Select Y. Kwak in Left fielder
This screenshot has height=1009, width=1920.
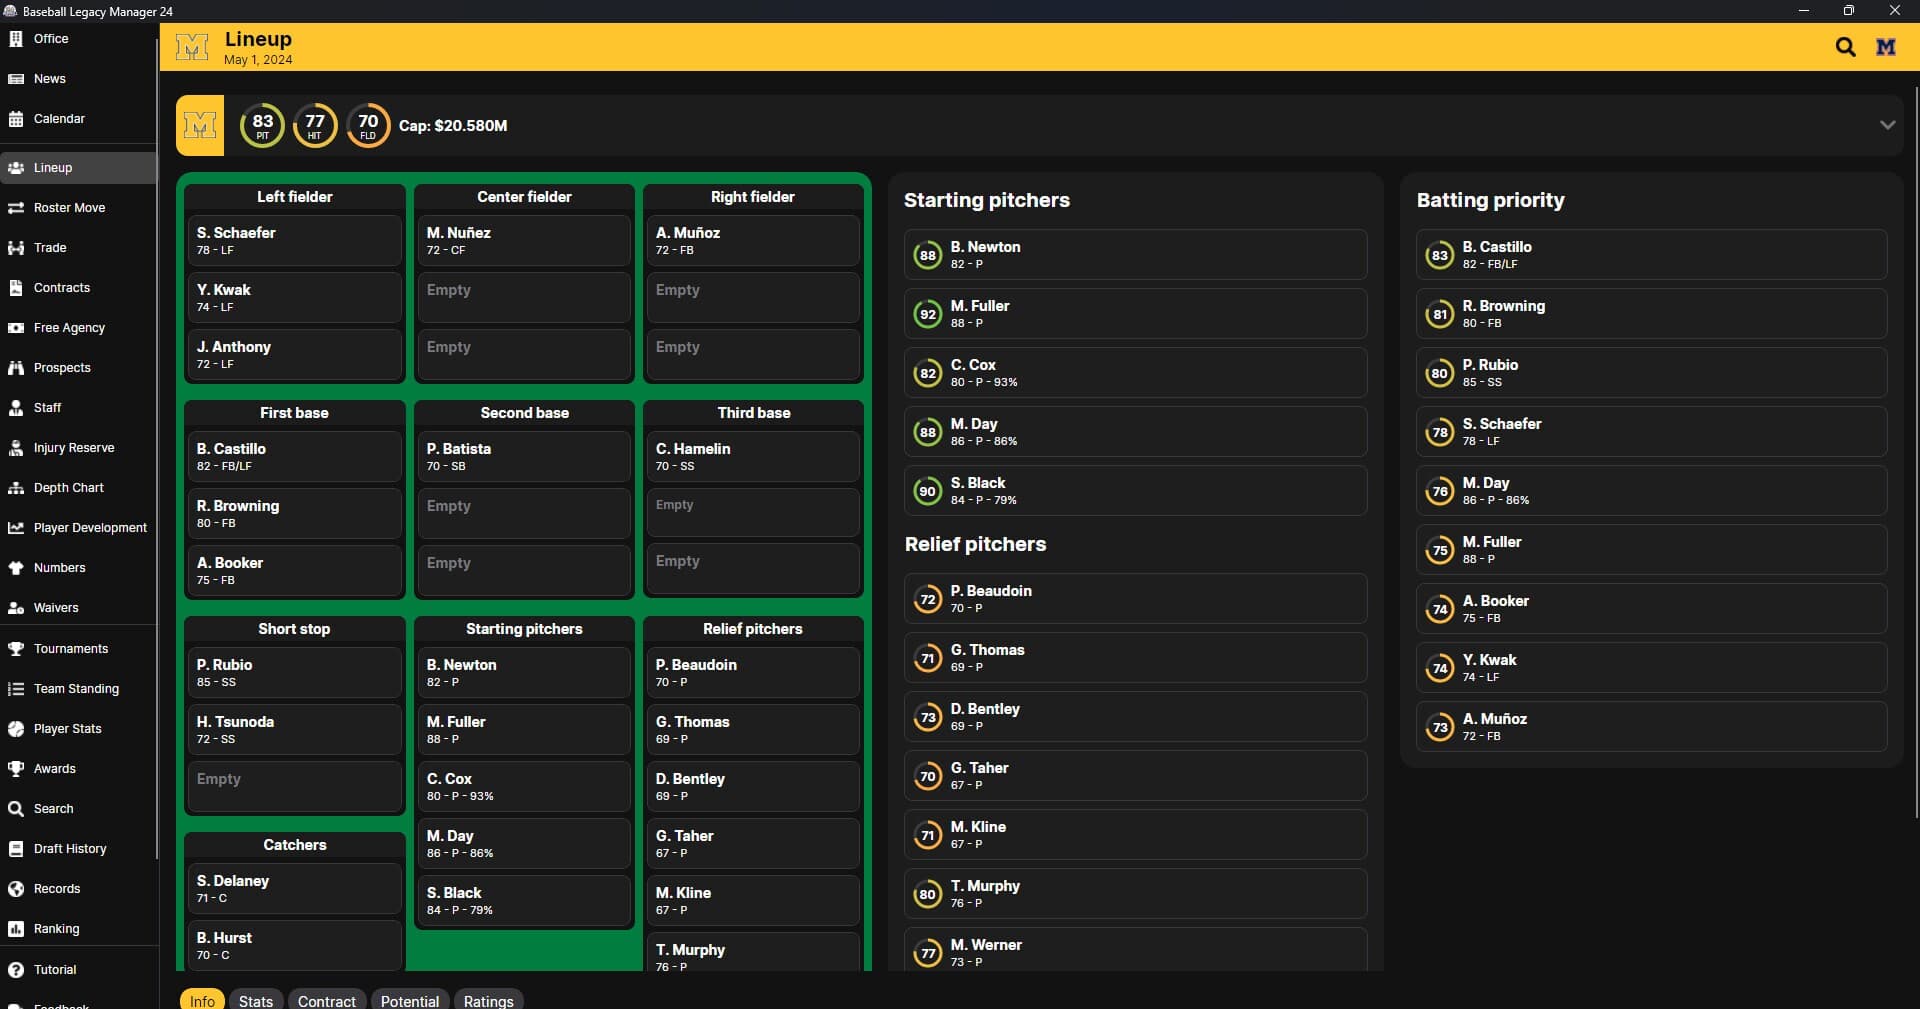point(294,297)
